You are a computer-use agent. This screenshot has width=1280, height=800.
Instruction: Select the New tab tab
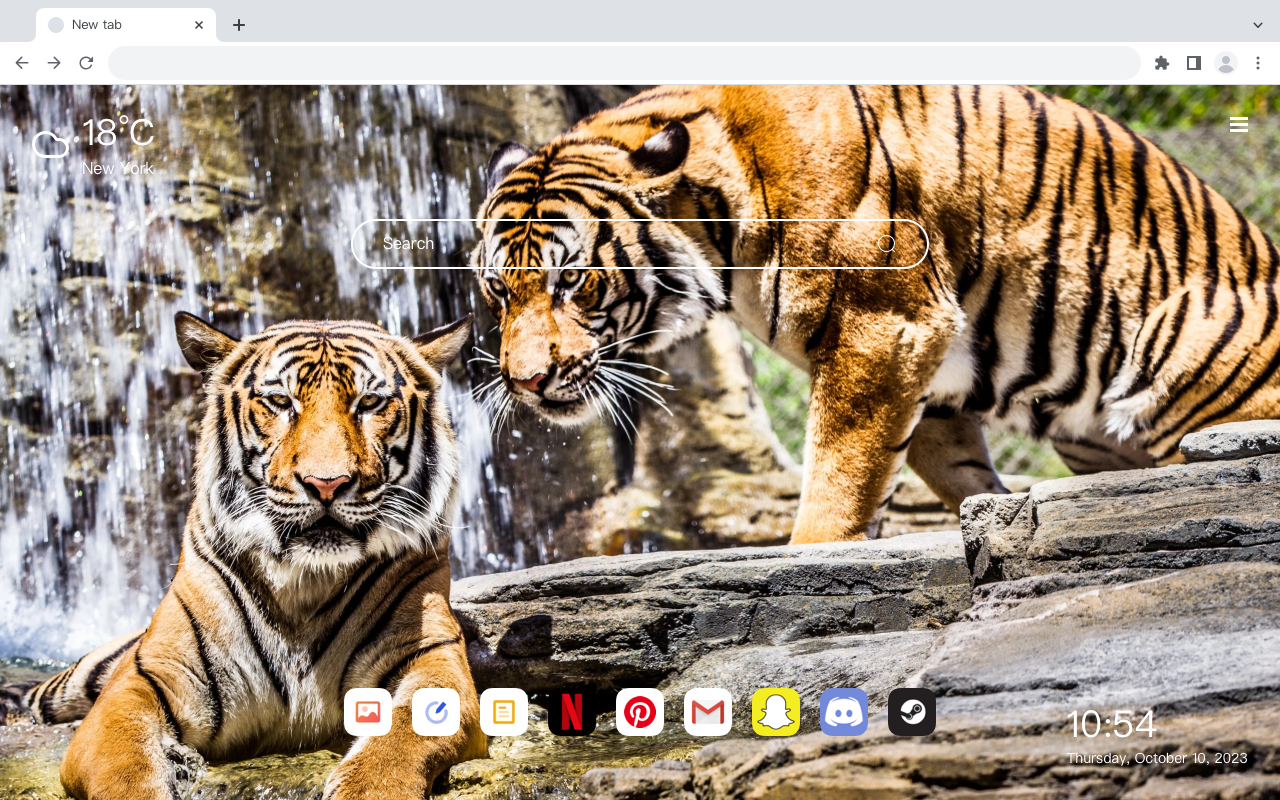point(126,25)
